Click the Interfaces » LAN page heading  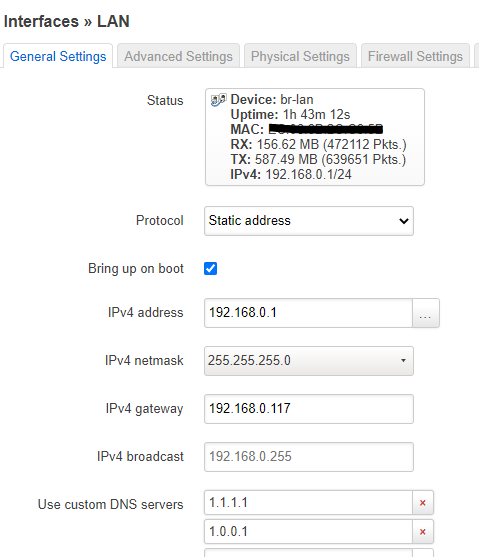[x=66, y=21]
